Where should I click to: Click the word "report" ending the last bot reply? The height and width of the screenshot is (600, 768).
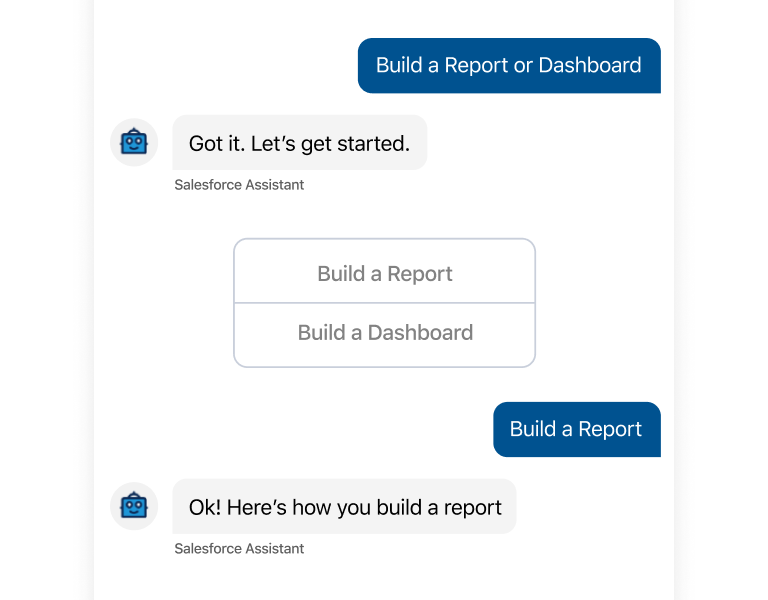coord(472,507)
